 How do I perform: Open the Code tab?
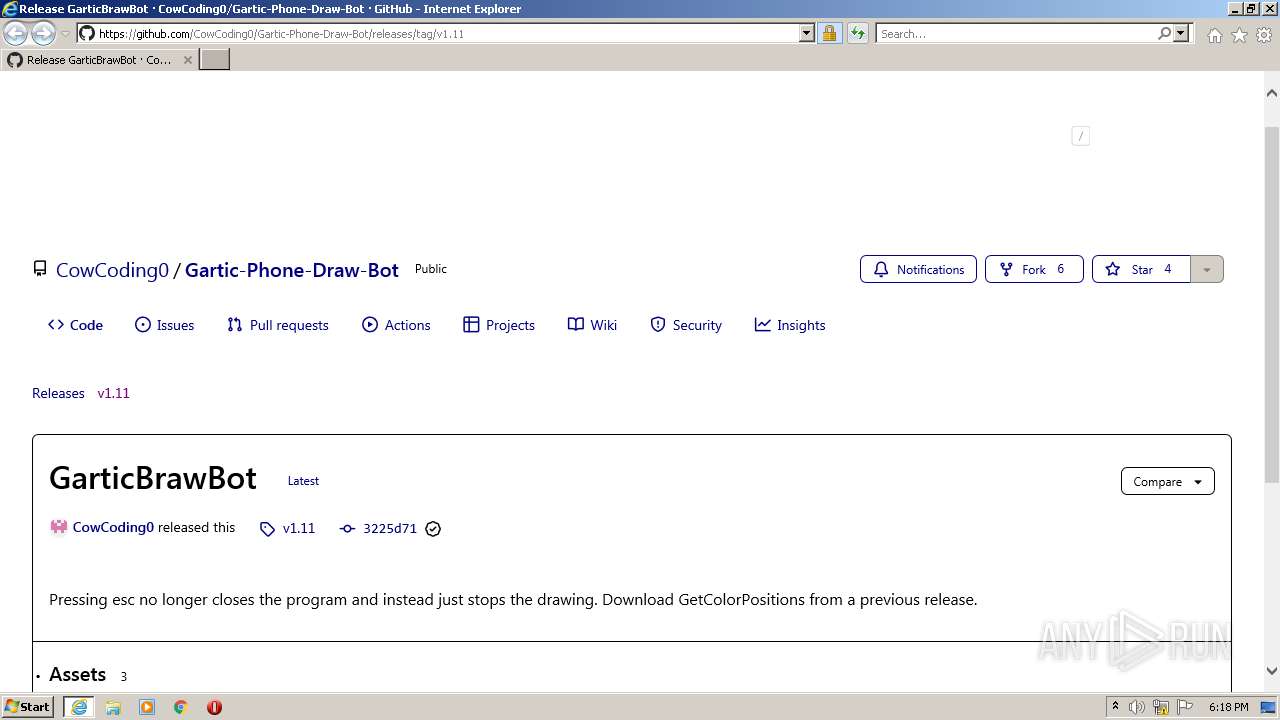(75, 325)
